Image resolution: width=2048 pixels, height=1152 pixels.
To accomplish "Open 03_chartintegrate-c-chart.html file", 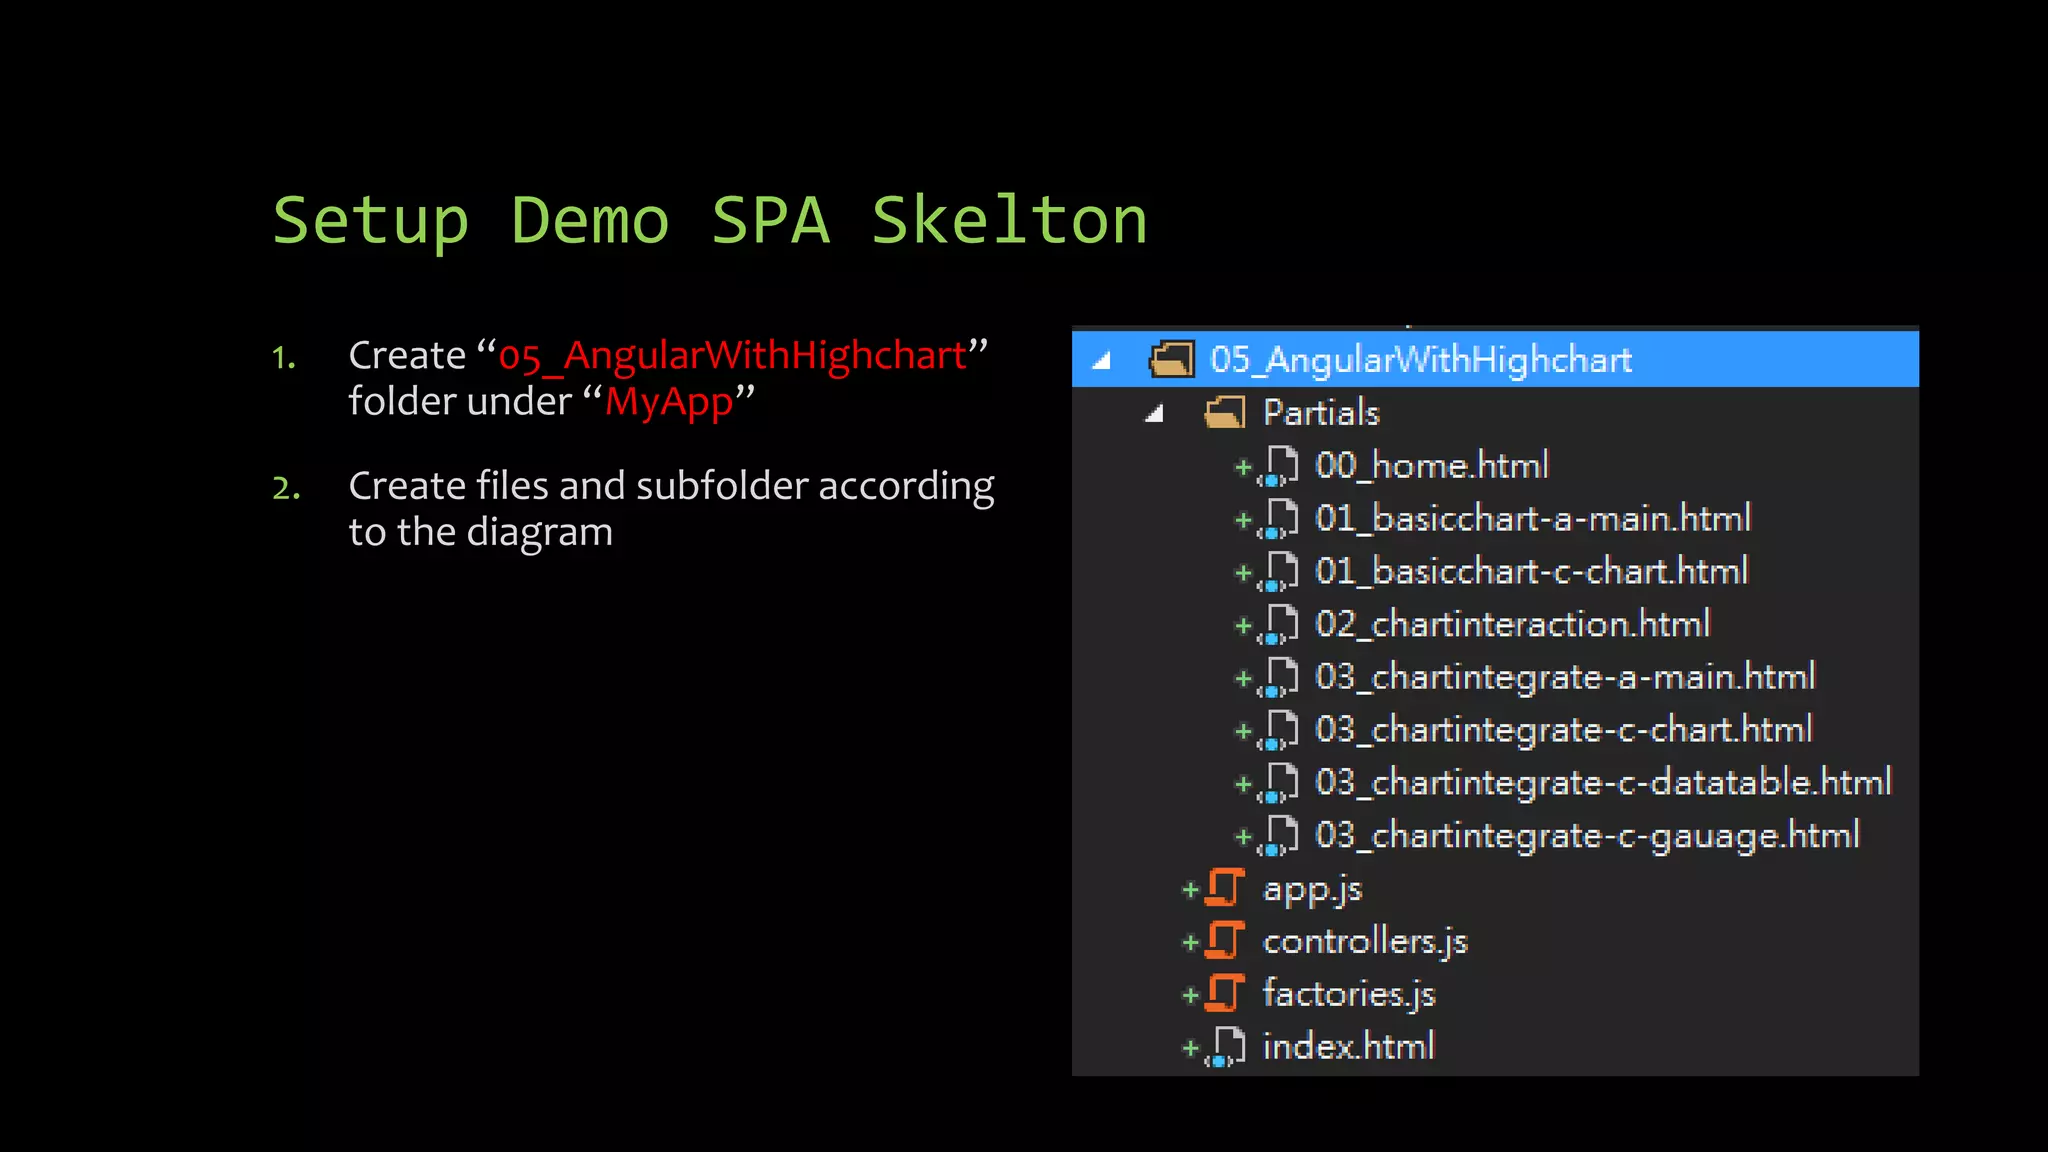I will click(x=1562, y=730).
